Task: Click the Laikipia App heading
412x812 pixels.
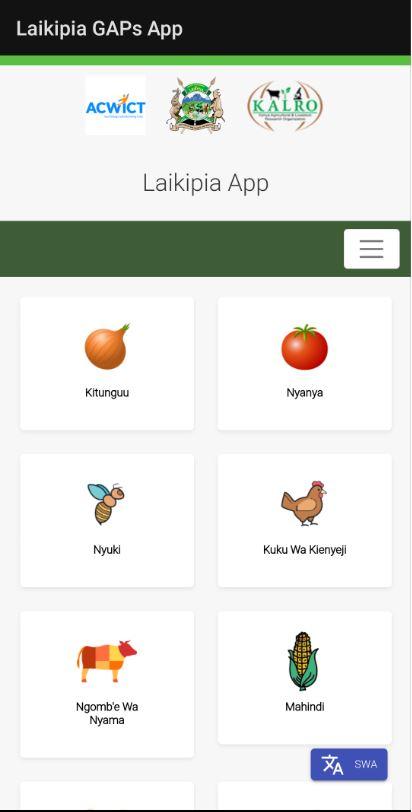Action: [205, 183]
